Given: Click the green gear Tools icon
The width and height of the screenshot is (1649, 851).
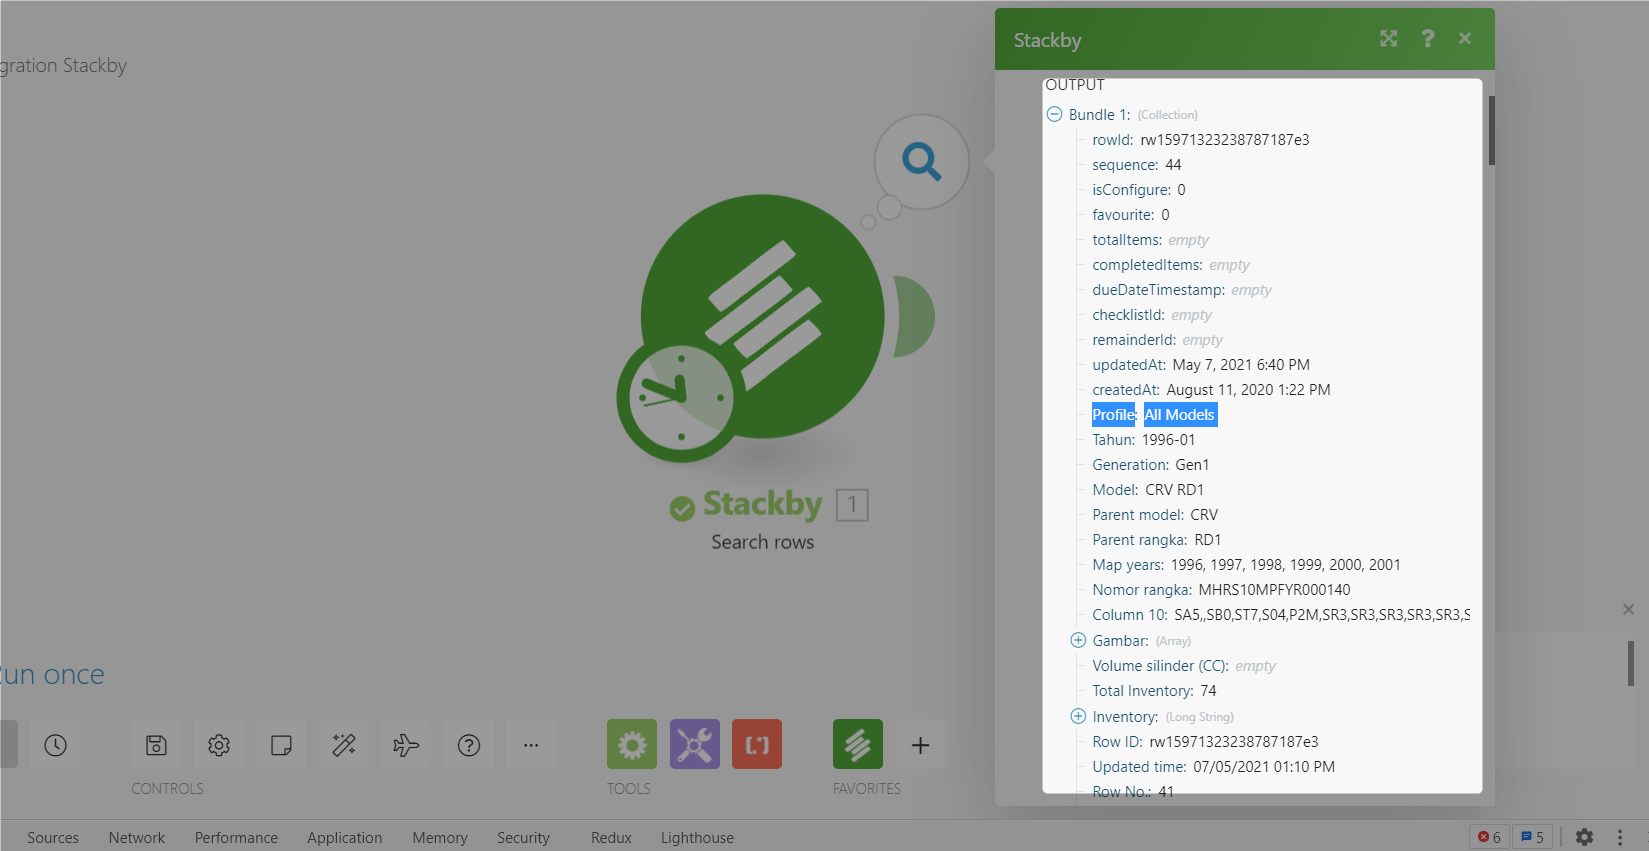Looking at the screenshot, I should pyautogui.click(x=632, y=745).
